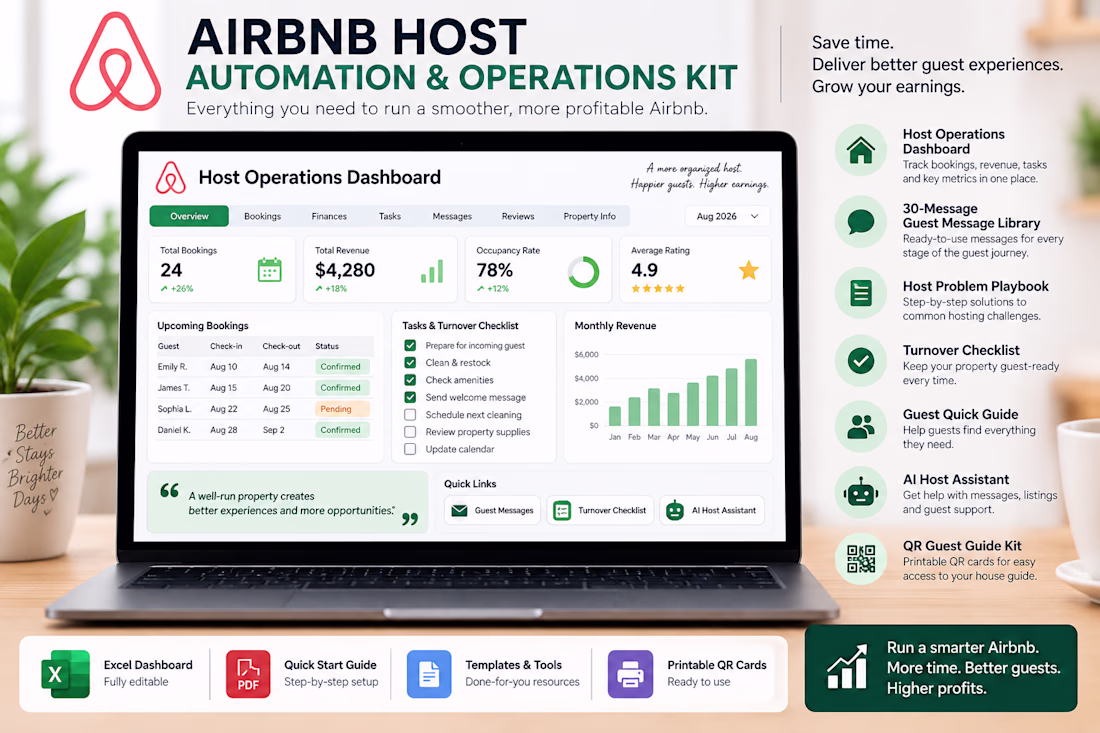
Task: Open the Turnover Checklist quick link
Action: [601, 511]
